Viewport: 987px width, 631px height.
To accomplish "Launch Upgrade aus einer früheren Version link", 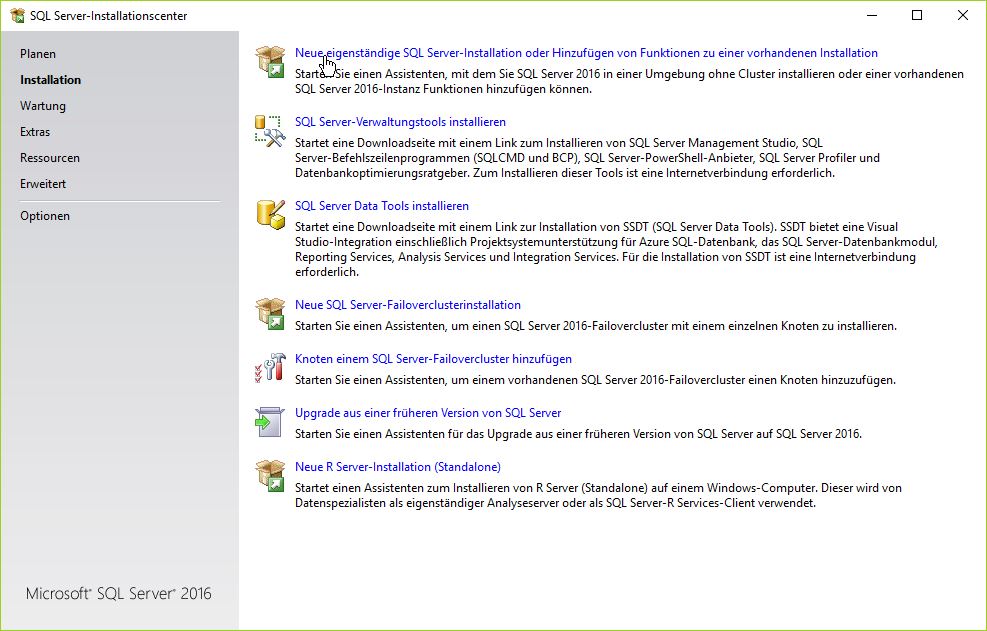I will click(428, 413).
